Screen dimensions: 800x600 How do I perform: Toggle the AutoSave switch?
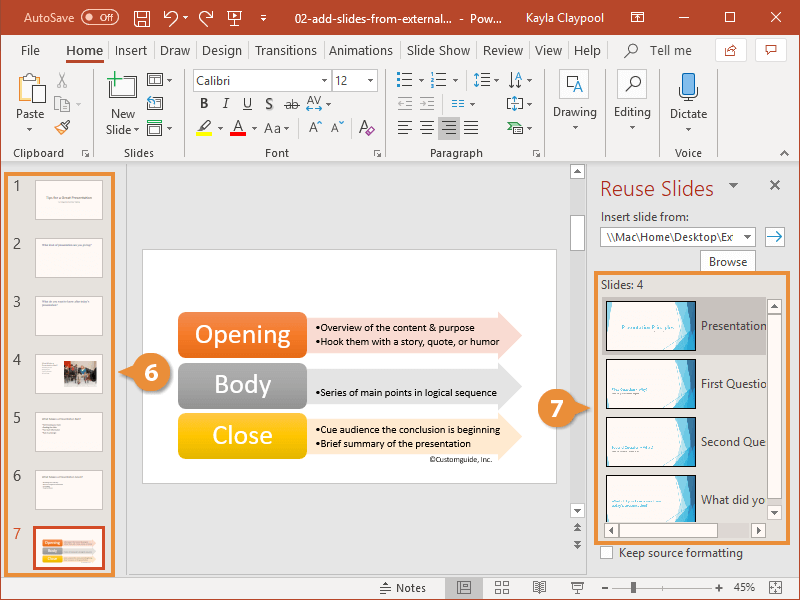point(99,18)
